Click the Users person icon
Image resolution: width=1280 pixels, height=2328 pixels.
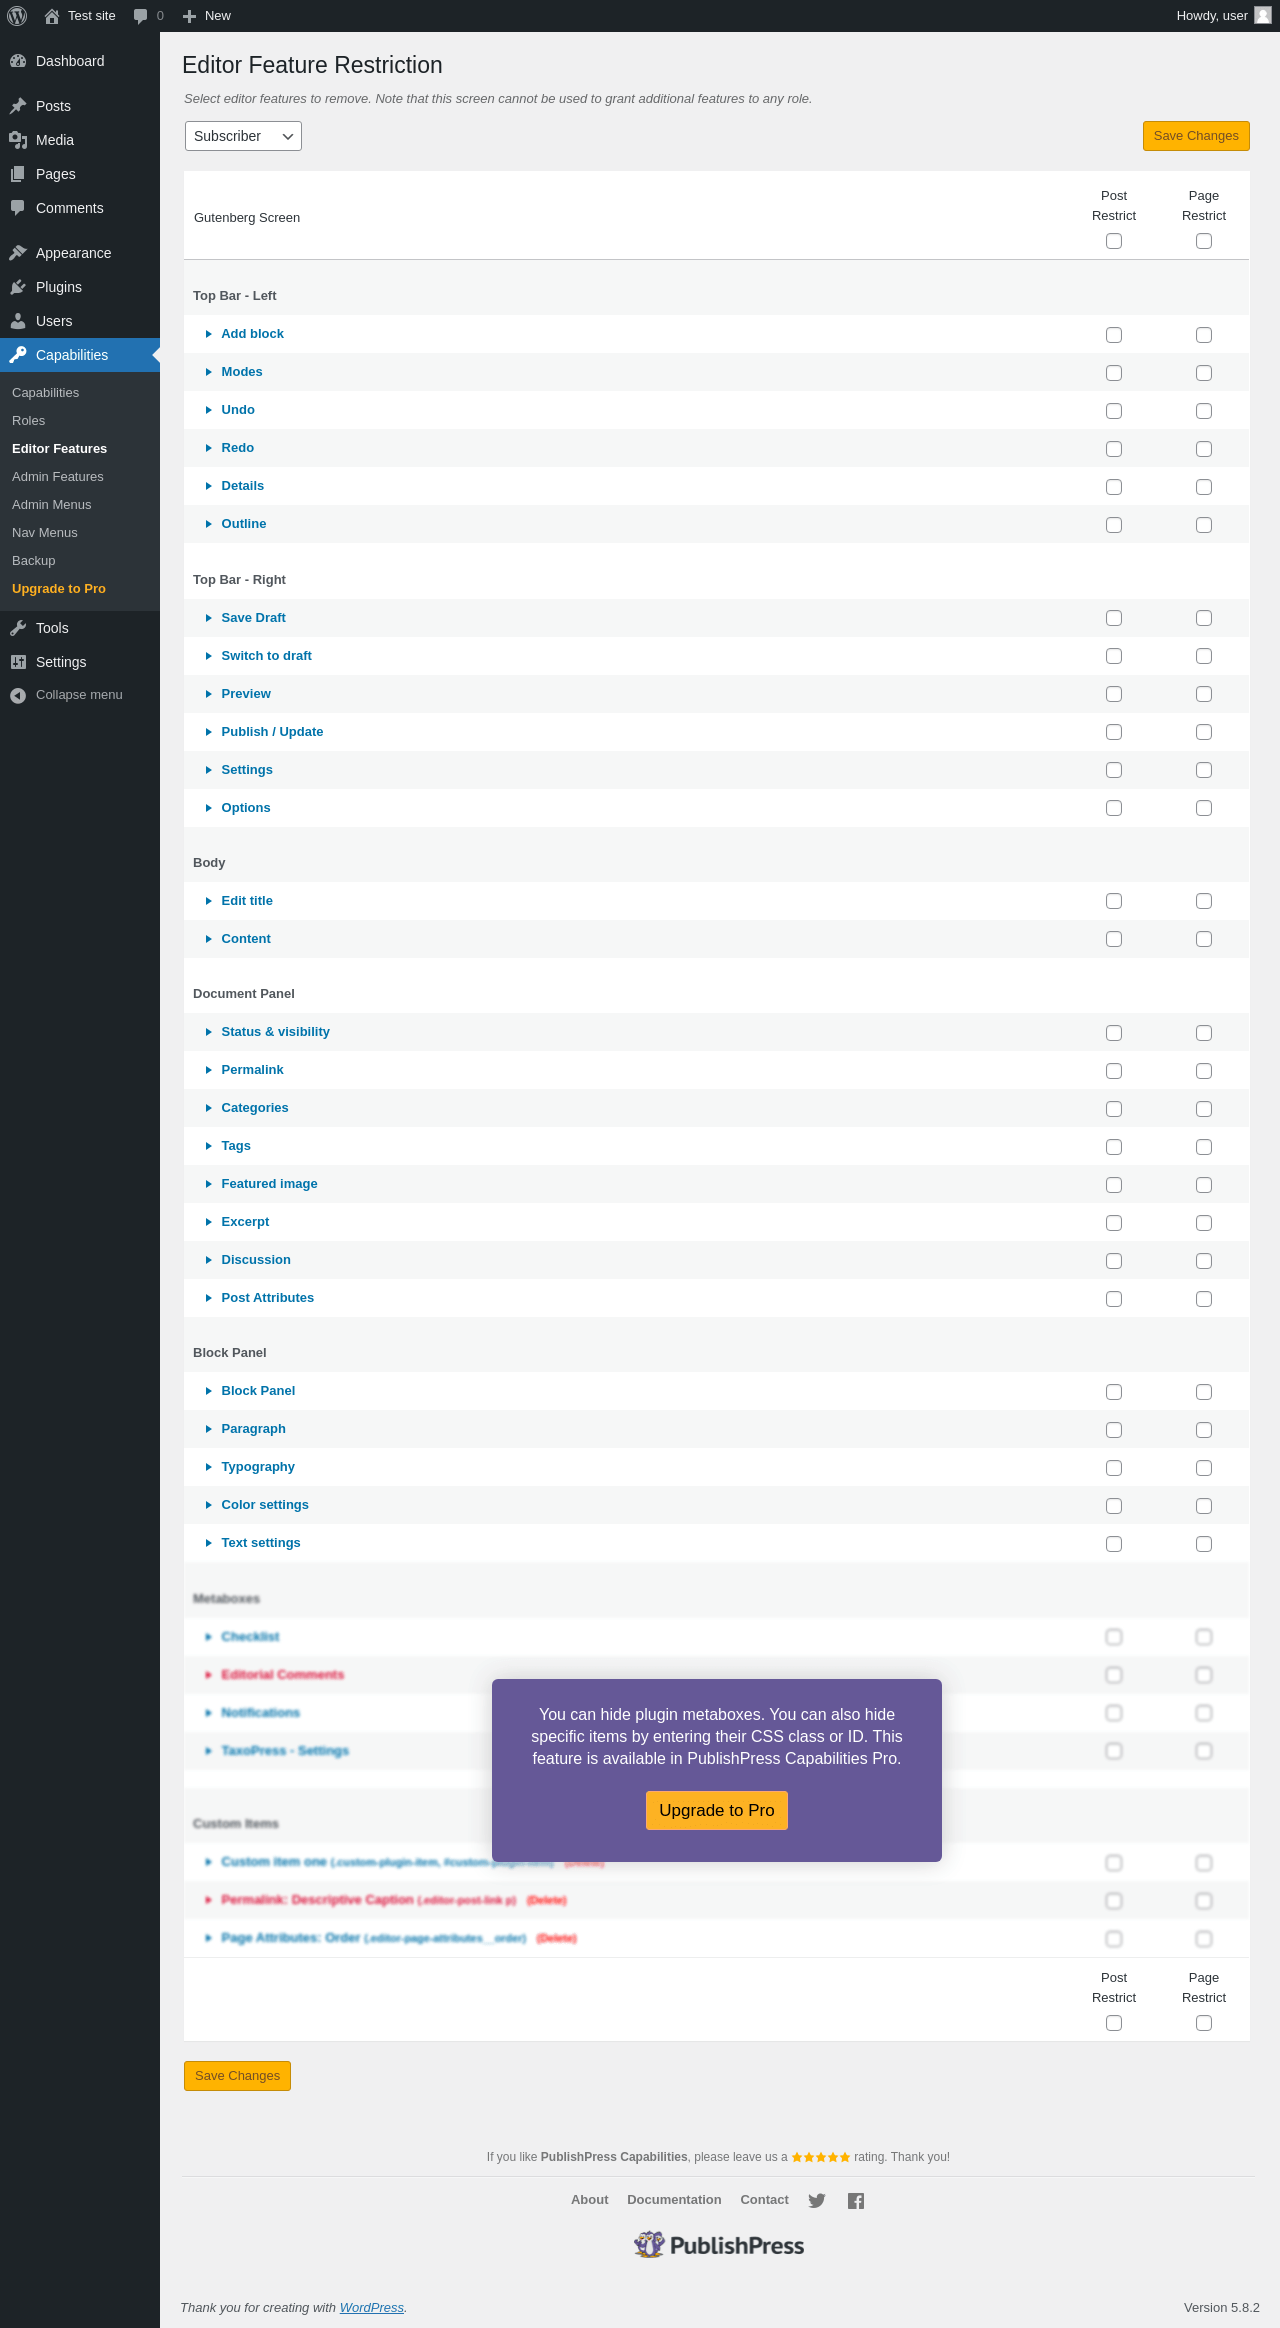pos(18,321)
